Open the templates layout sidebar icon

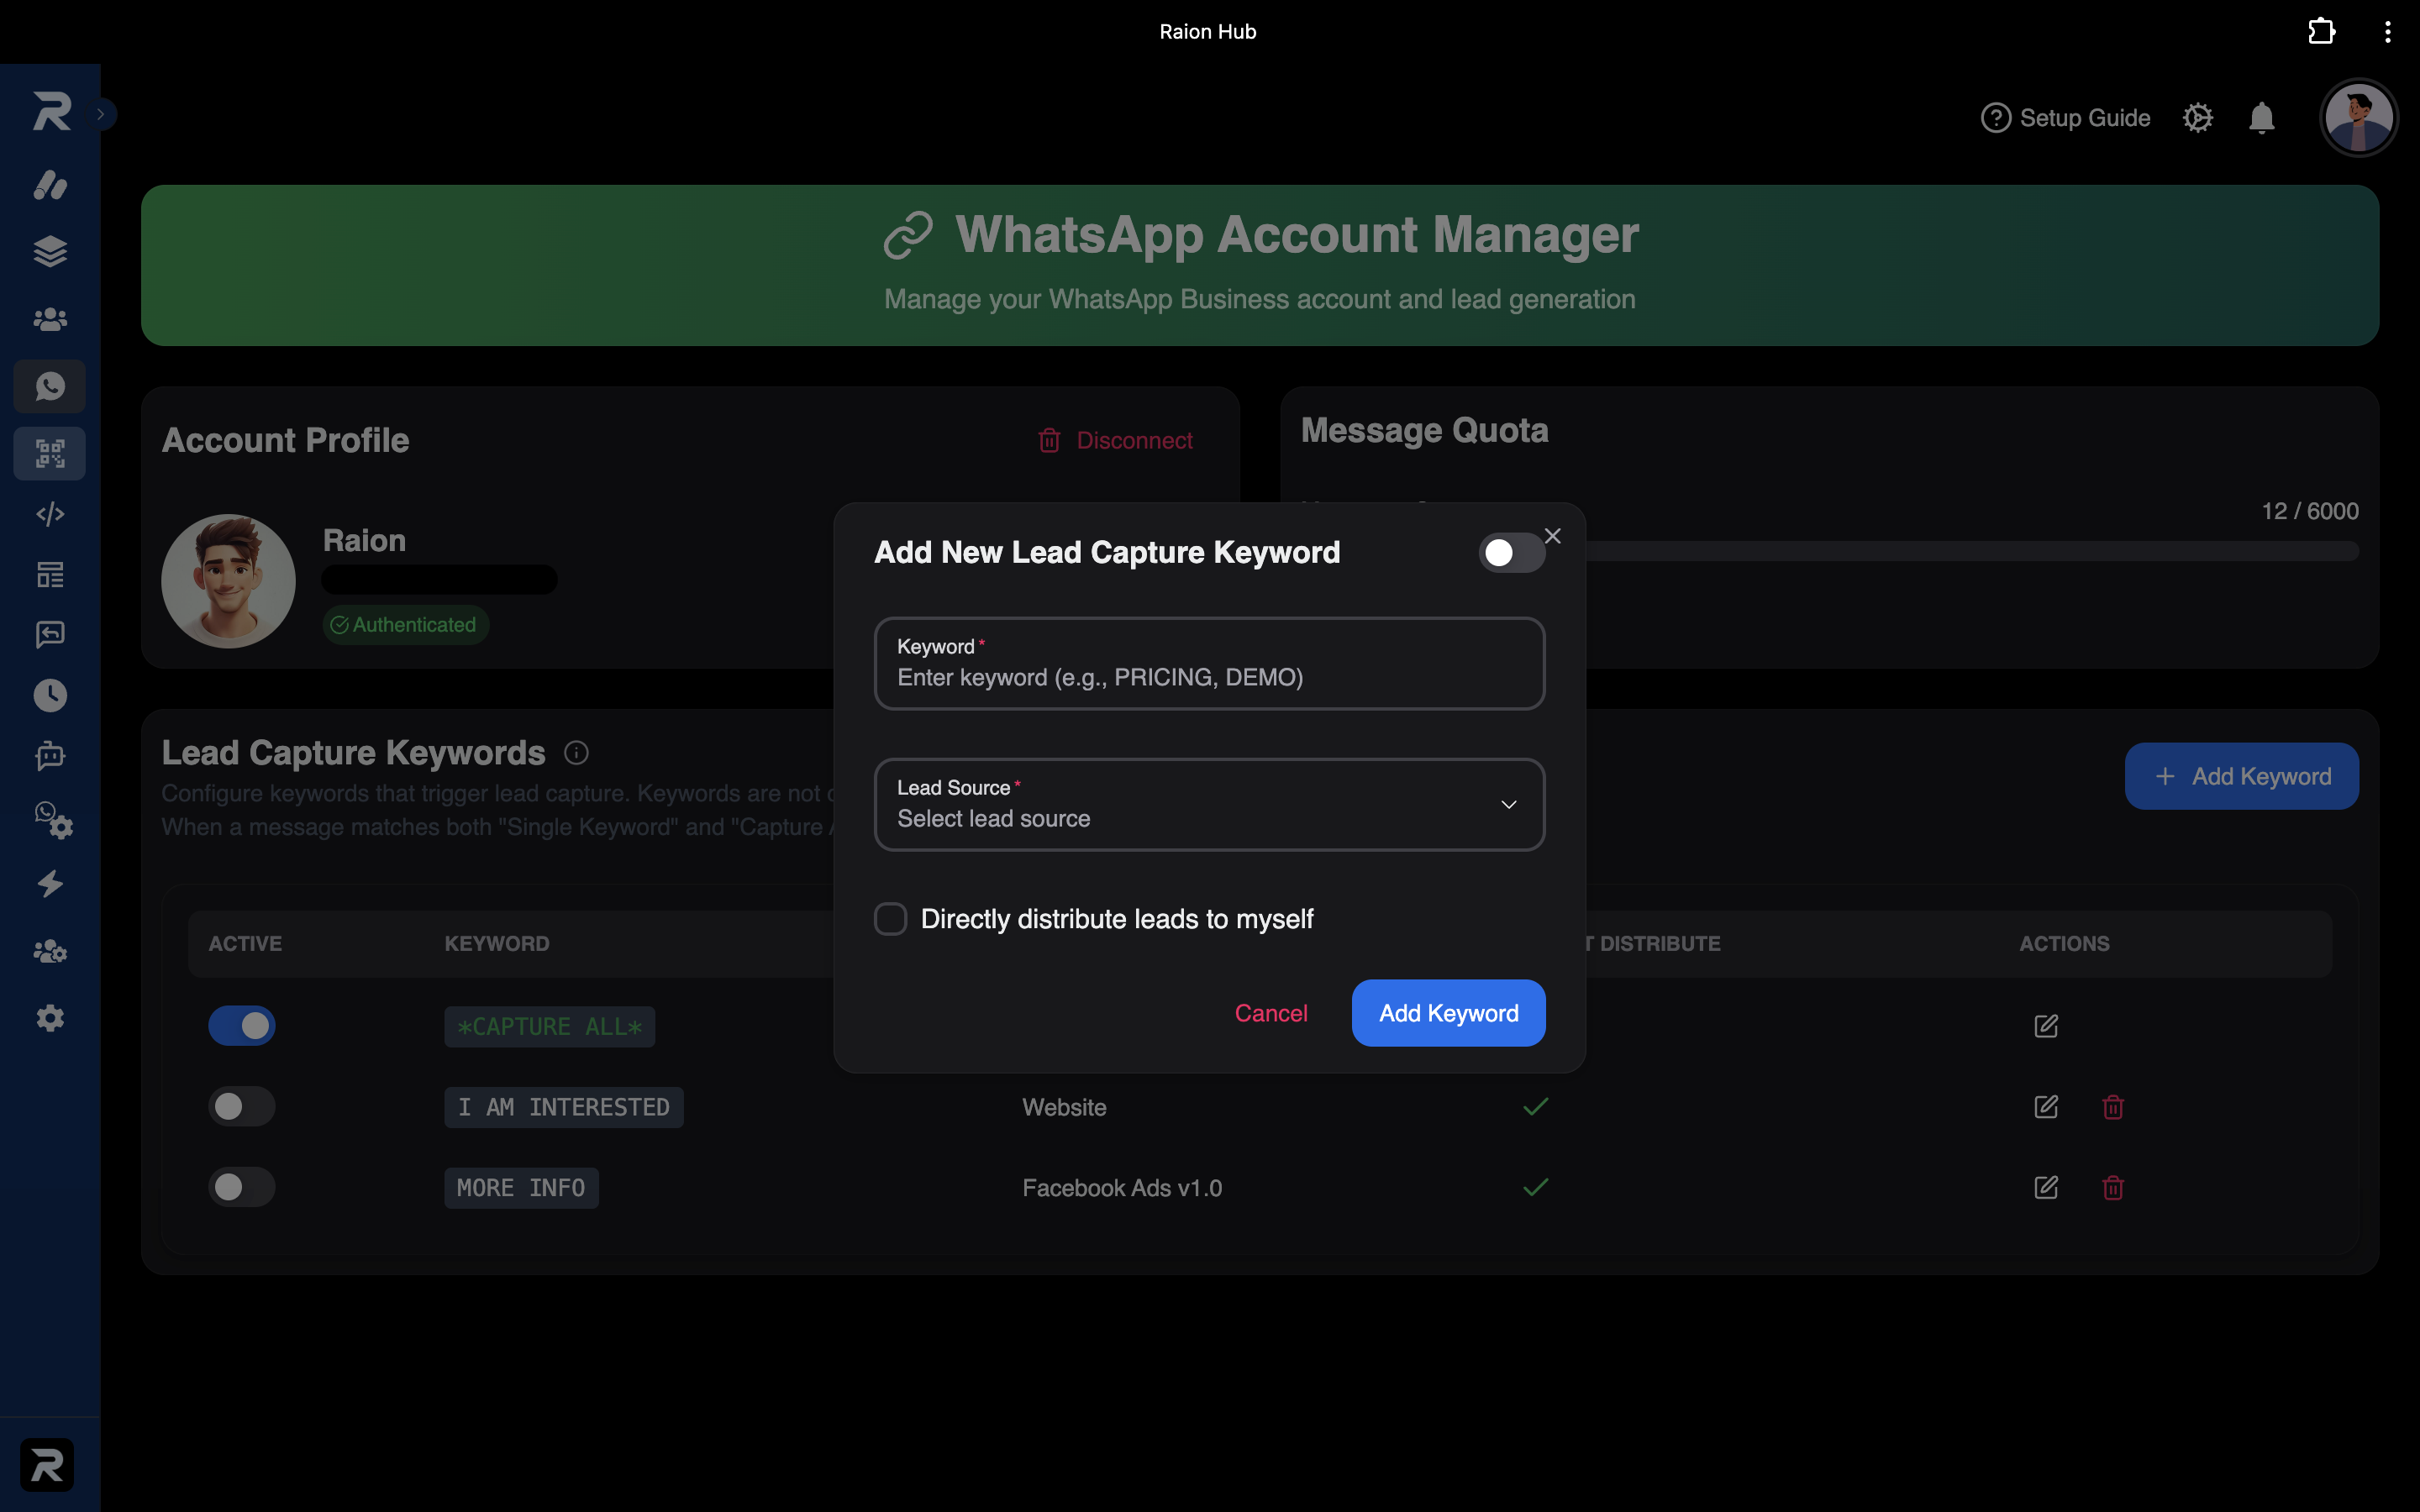coord(50,574)
